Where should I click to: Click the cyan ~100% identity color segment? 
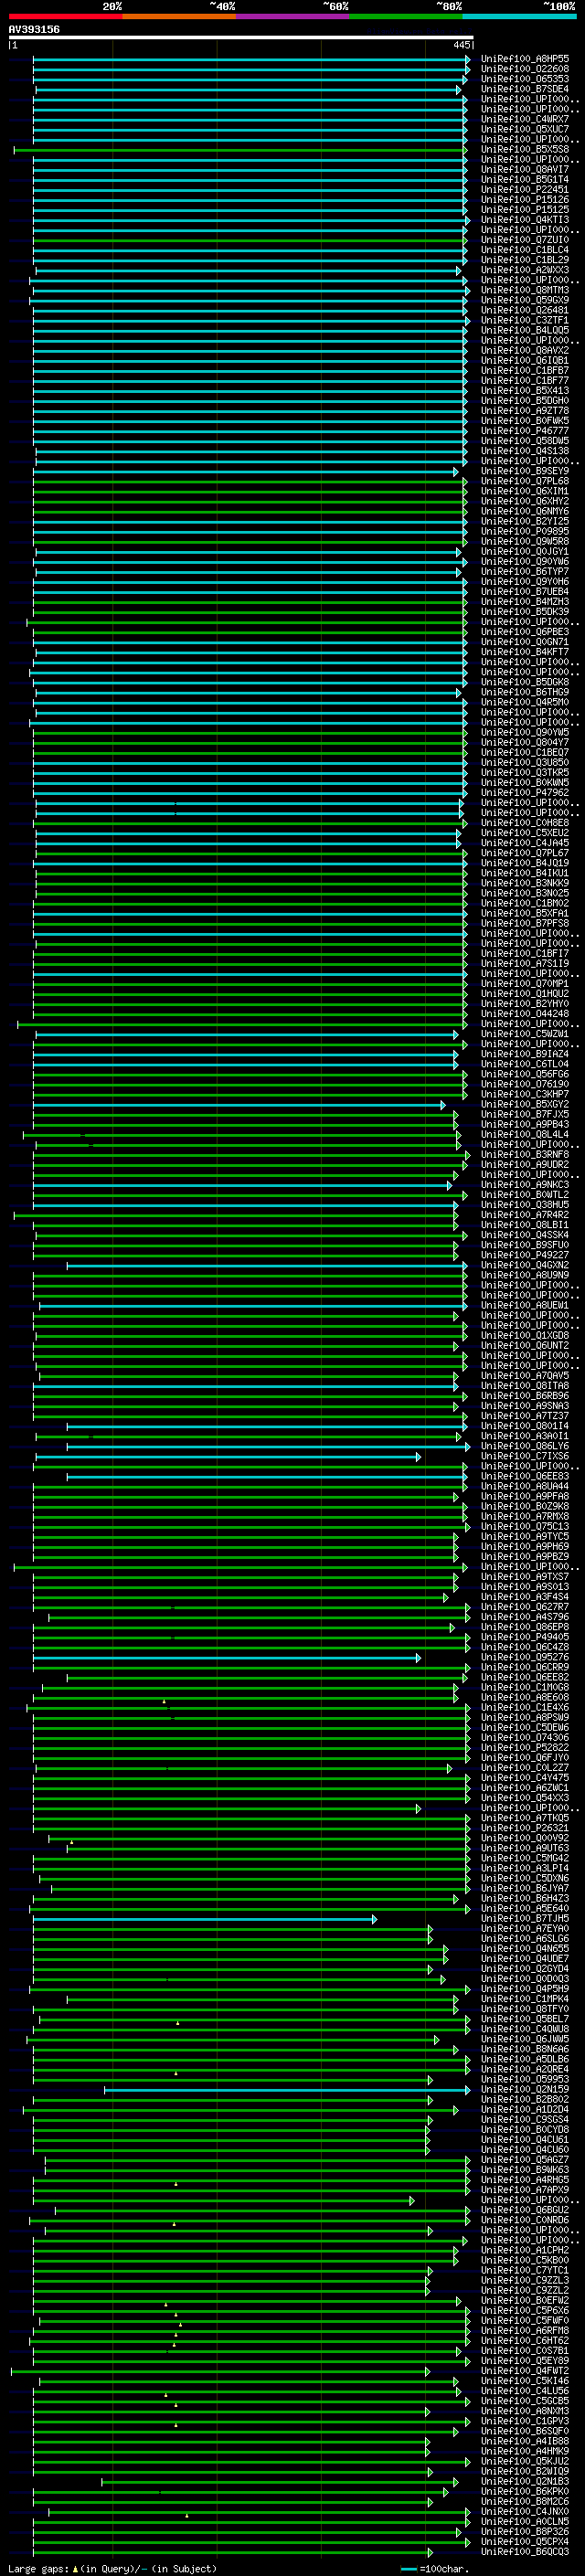pyautogui.click(x=519, y=16)
